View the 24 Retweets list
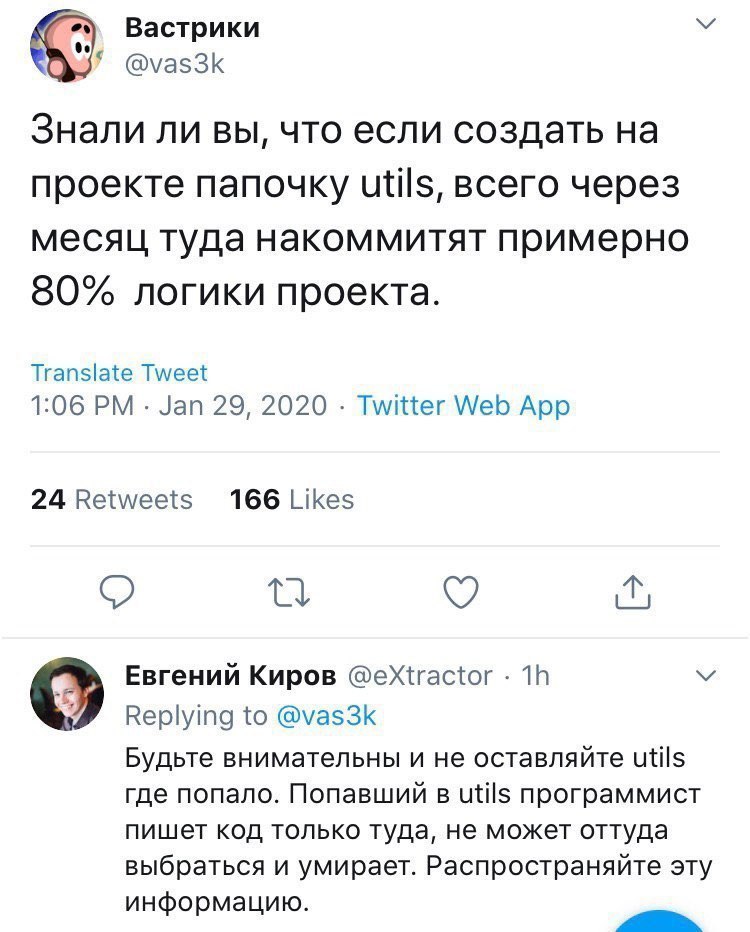The width and height of the screenshot is (750, 932). [112, 499]
